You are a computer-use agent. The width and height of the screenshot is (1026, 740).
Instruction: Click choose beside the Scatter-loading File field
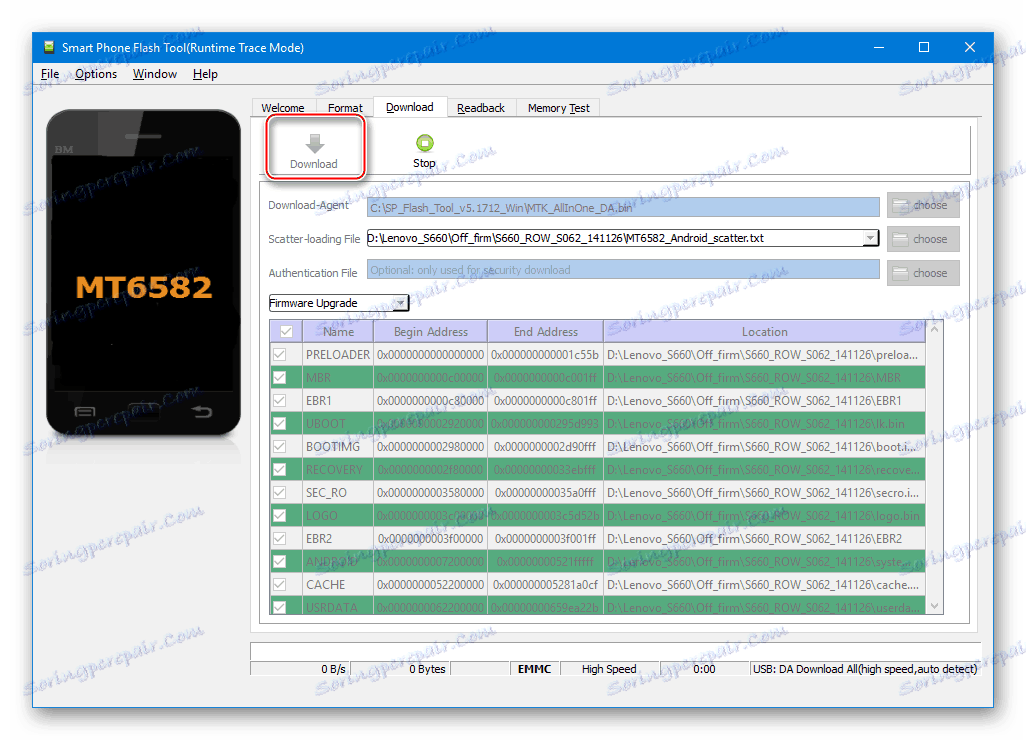click(x=922, y=238)
